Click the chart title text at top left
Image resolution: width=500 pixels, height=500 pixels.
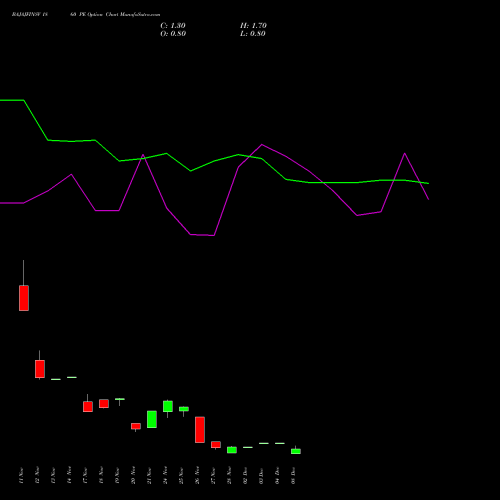pos(86,15)
